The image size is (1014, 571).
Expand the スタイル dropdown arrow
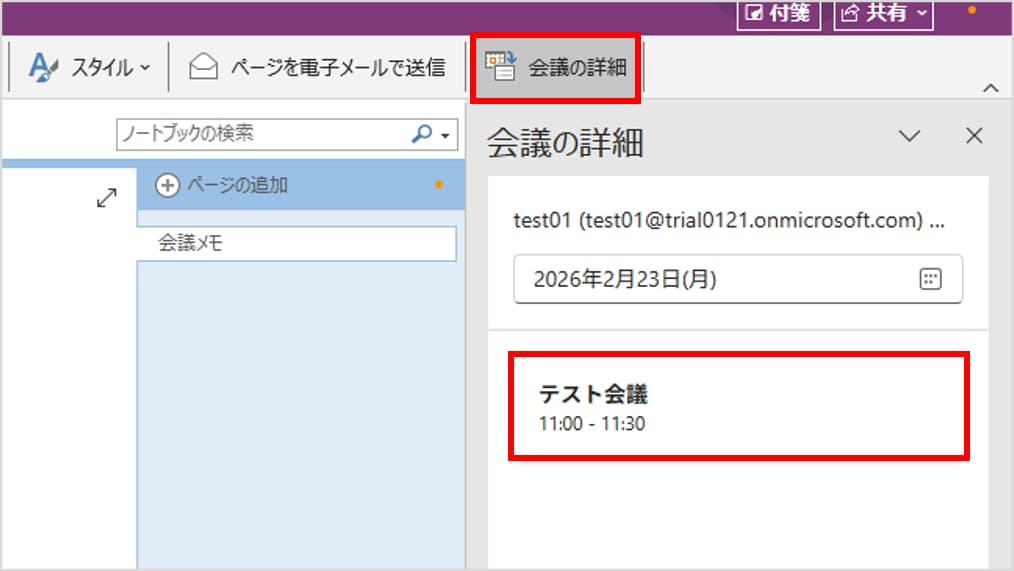pyautogui.click(x=145, y=68)
